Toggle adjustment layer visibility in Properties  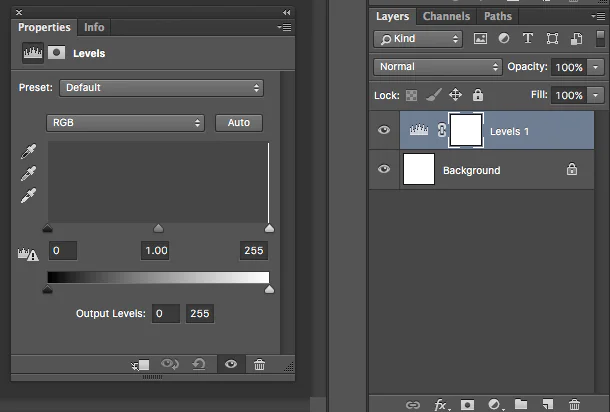pyautogui.click(x=231, y=364)
